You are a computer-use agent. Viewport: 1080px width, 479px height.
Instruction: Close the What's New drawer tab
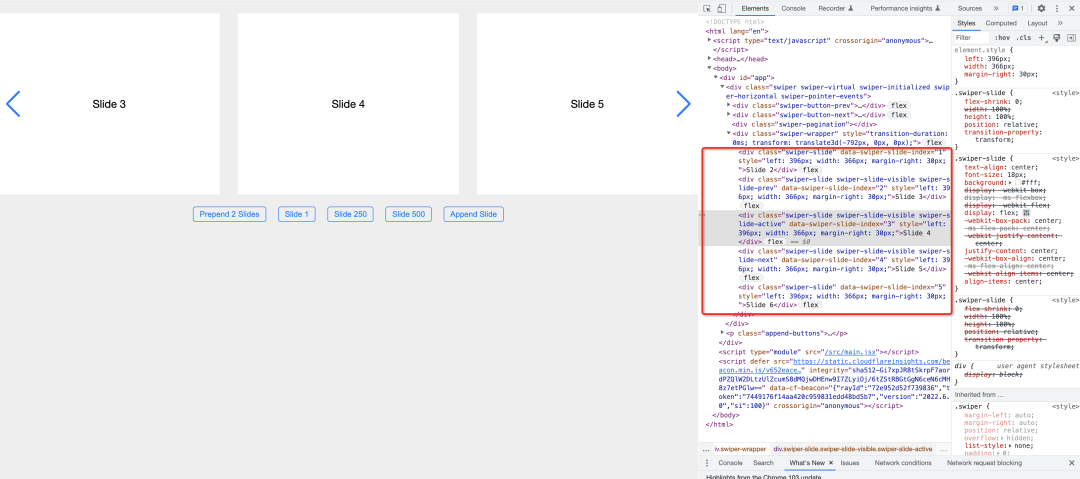(831, 462)
